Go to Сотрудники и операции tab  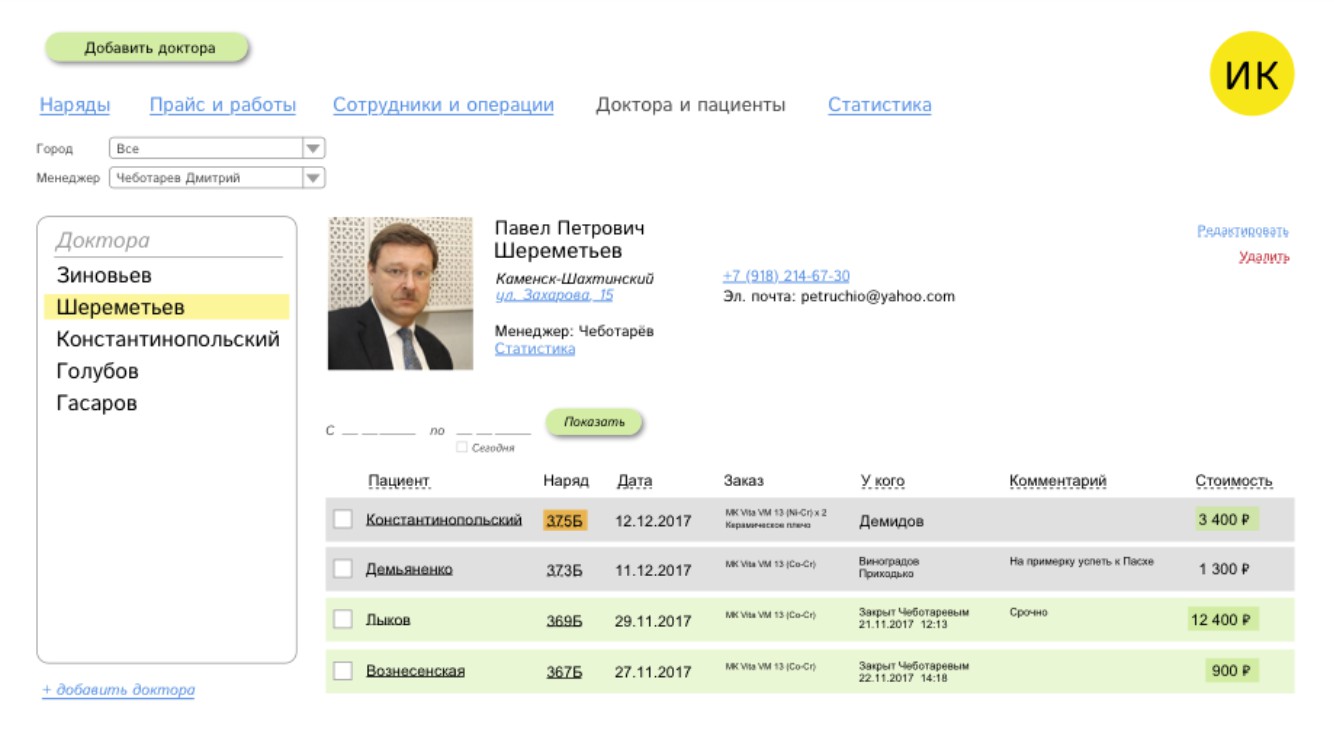(x=443, y=105)
